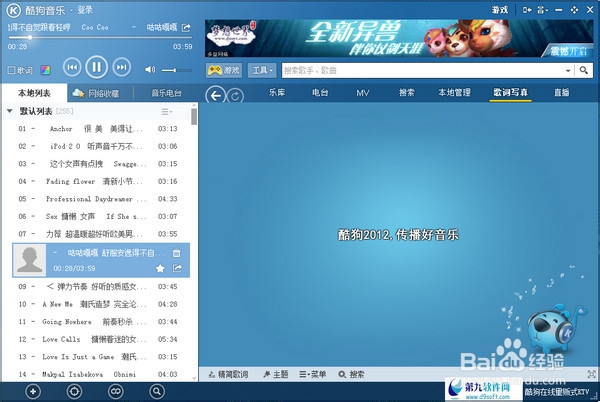
Task: Open the 主题 theme option
Action: (276, 374)
